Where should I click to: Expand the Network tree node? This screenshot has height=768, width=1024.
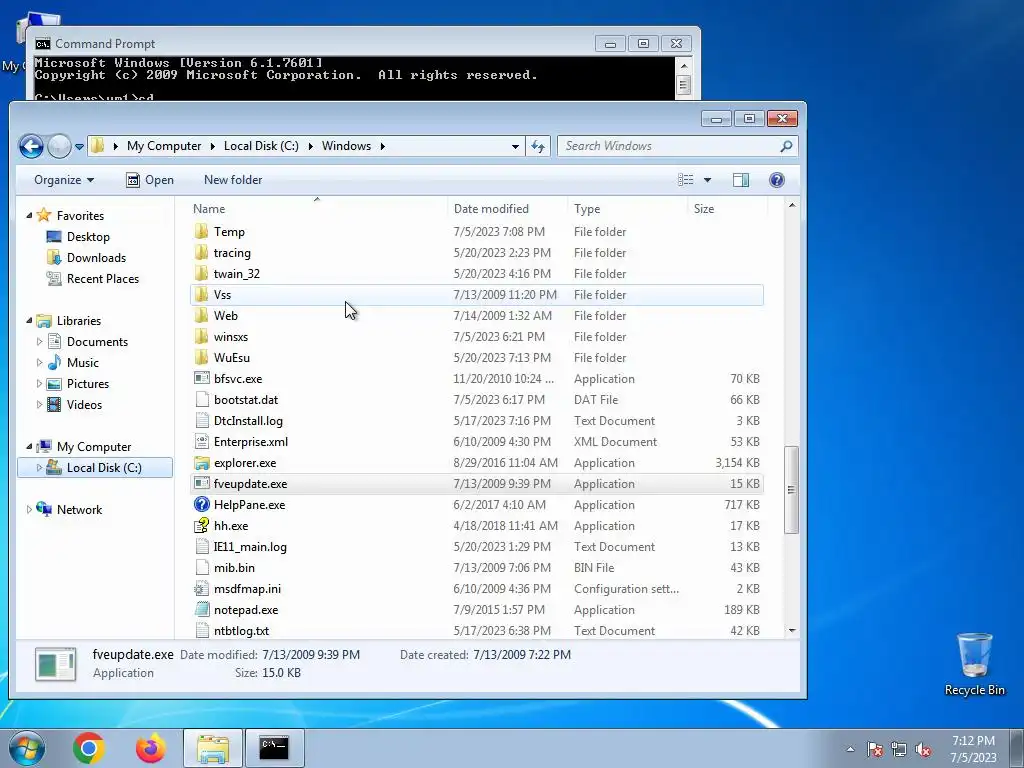pos(29,509)
